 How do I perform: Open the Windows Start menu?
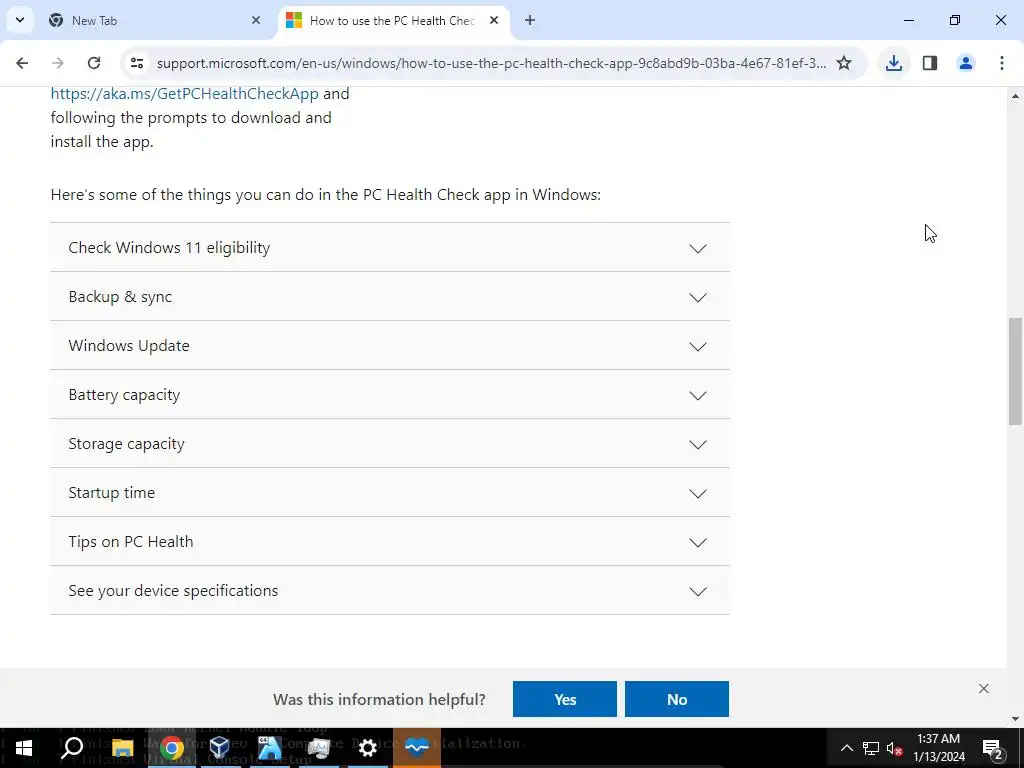pos(24,747)
